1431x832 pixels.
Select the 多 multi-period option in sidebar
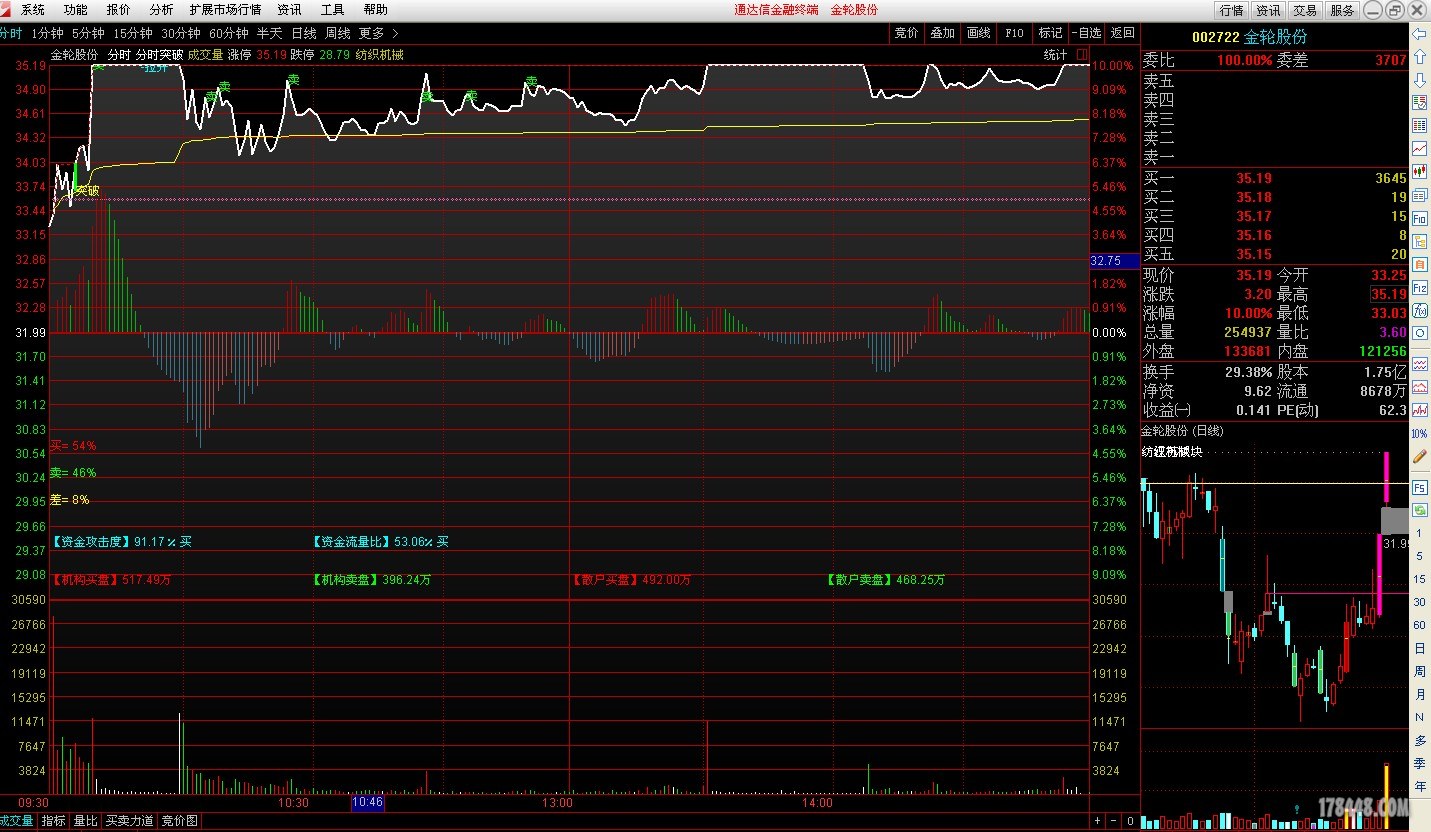tap(1419, 740)
